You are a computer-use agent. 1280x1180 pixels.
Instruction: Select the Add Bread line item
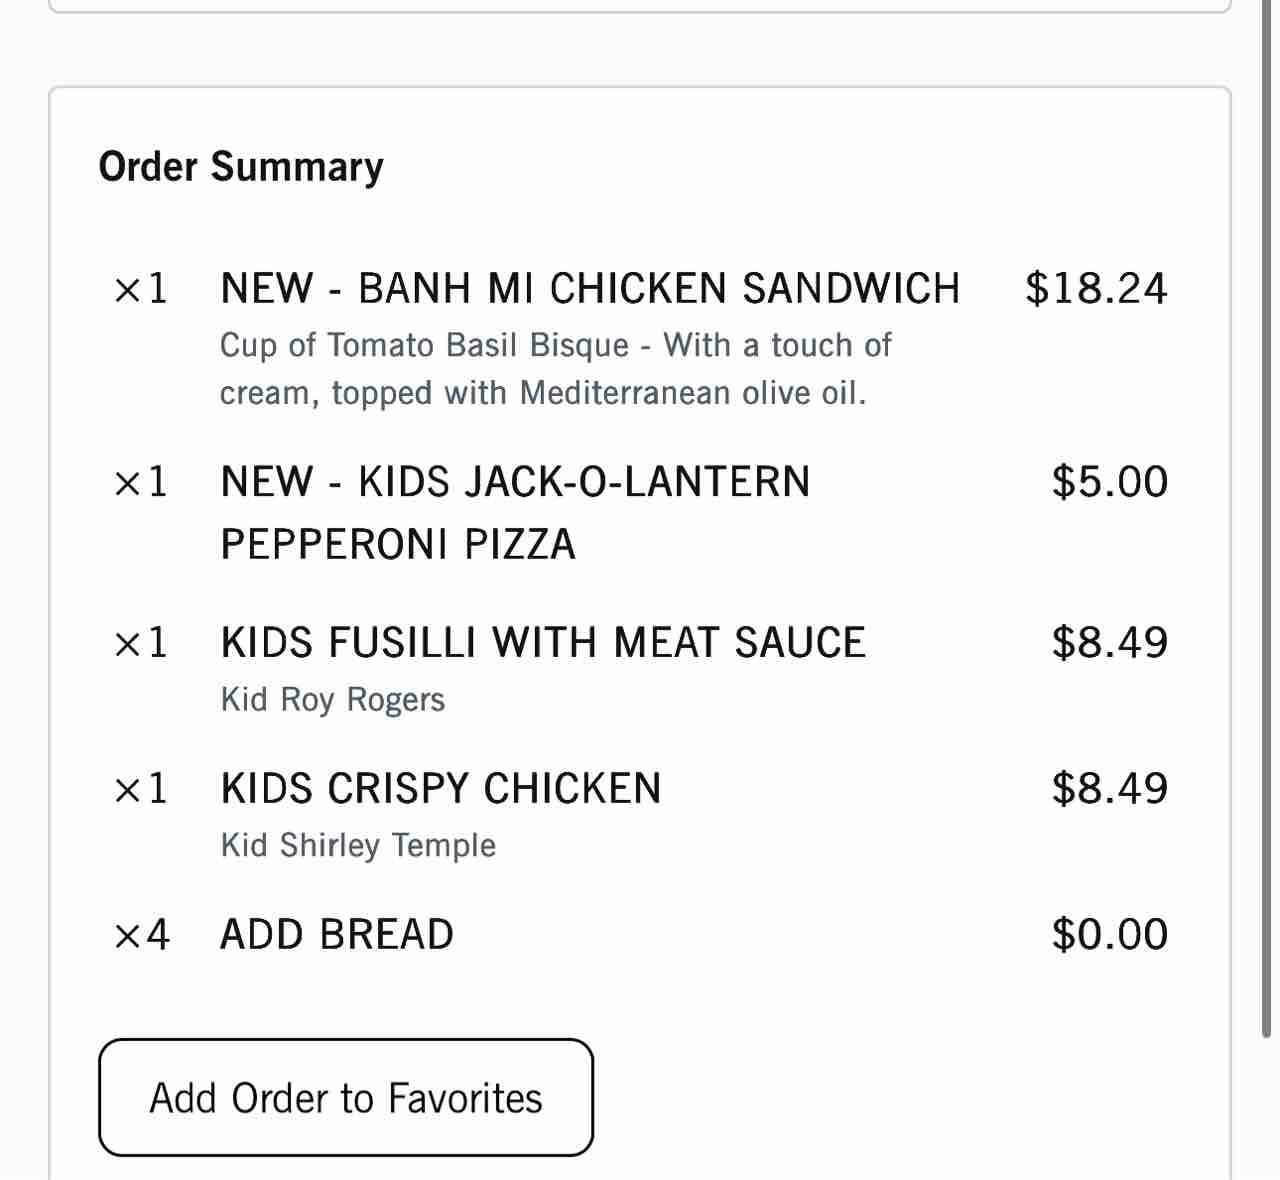click(337, 934)
